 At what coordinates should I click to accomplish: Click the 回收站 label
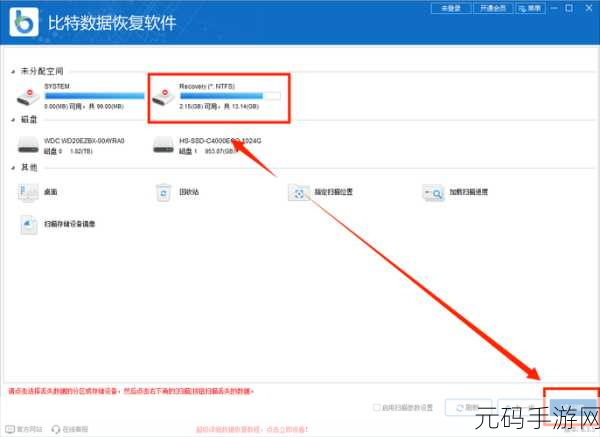pos(189,192)
